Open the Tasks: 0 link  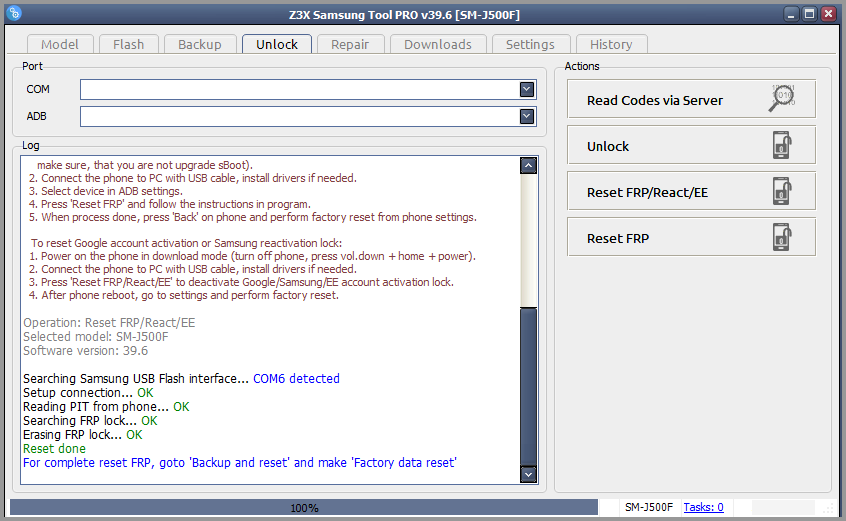tap(704, 507)
